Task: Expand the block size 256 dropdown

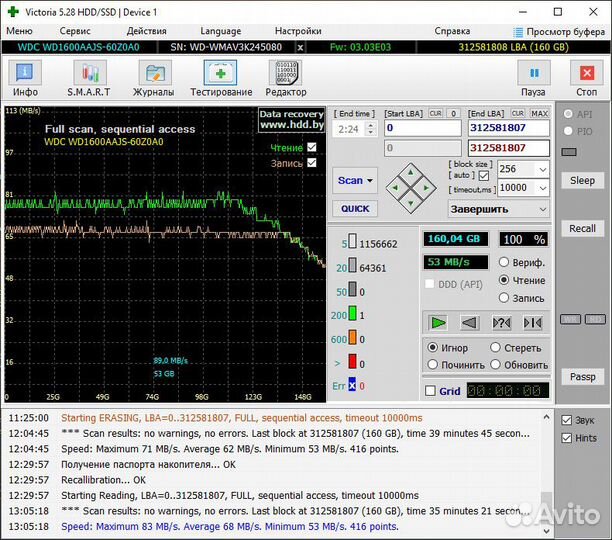Action: (x=541, y=169)
